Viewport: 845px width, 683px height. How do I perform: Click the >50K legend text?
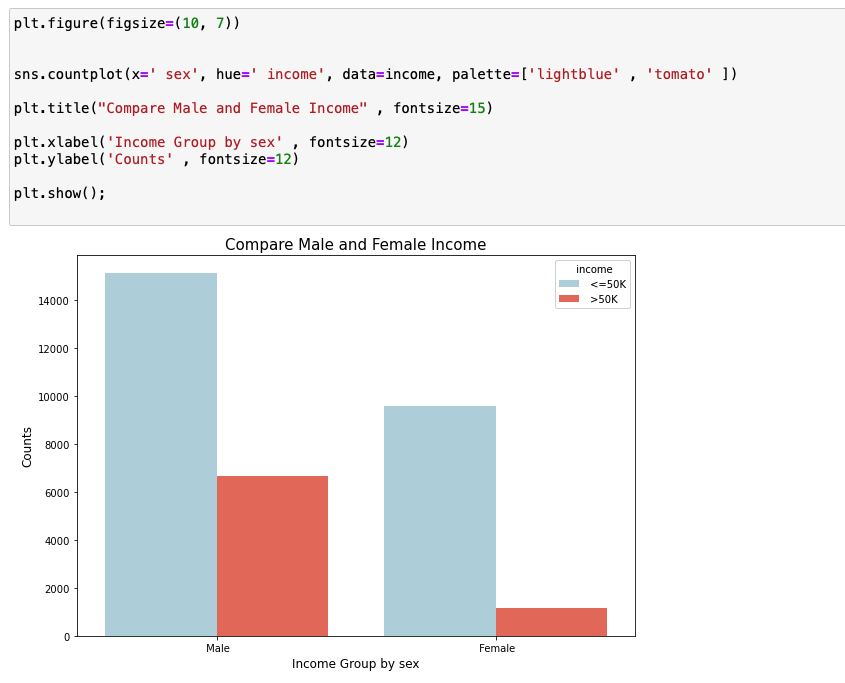tap(604, 299)
